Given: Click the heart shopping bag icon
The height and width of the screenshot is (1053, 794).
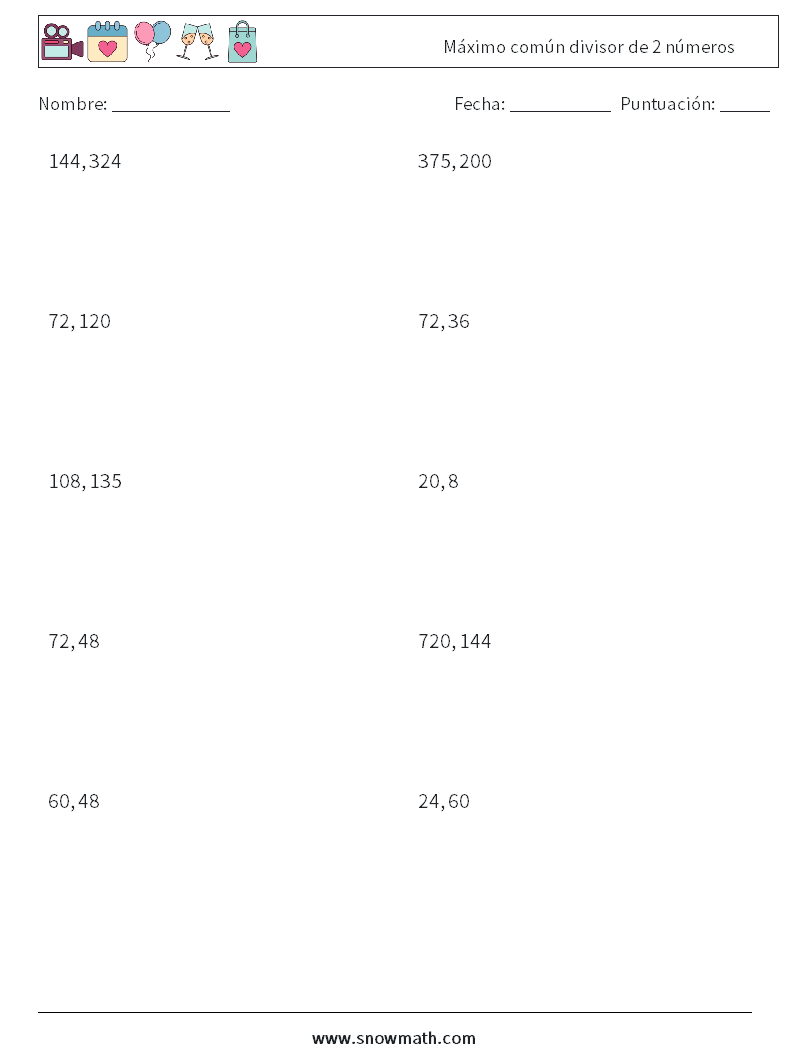Looking at the screenshot, I should pos(242,42).
